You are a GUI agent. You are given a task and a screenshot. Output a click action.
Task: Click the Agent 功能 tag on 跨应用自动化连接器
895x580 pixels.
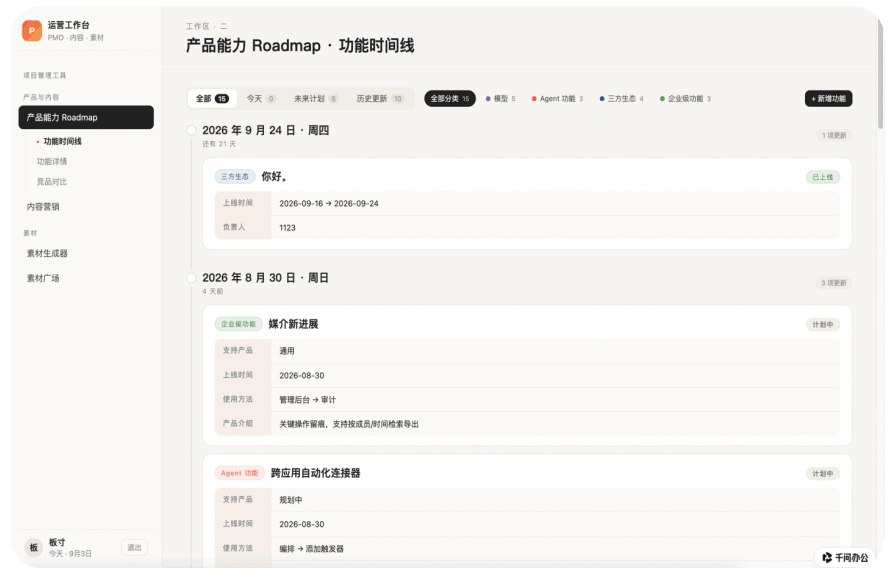click(239, 473)
